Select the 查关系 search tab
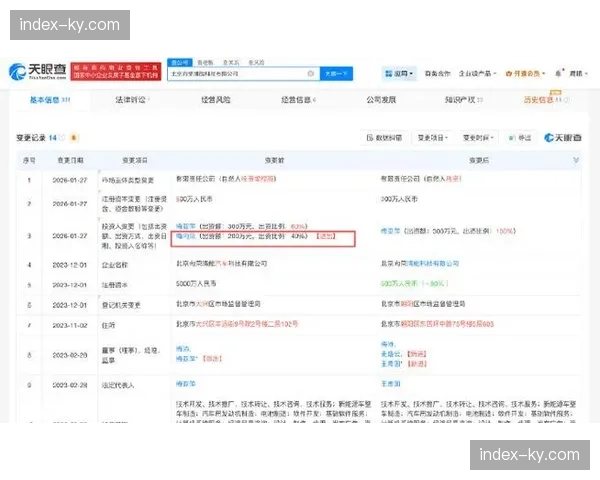The width and height of the screenshot is (600, 480). (x=231, y=62)
